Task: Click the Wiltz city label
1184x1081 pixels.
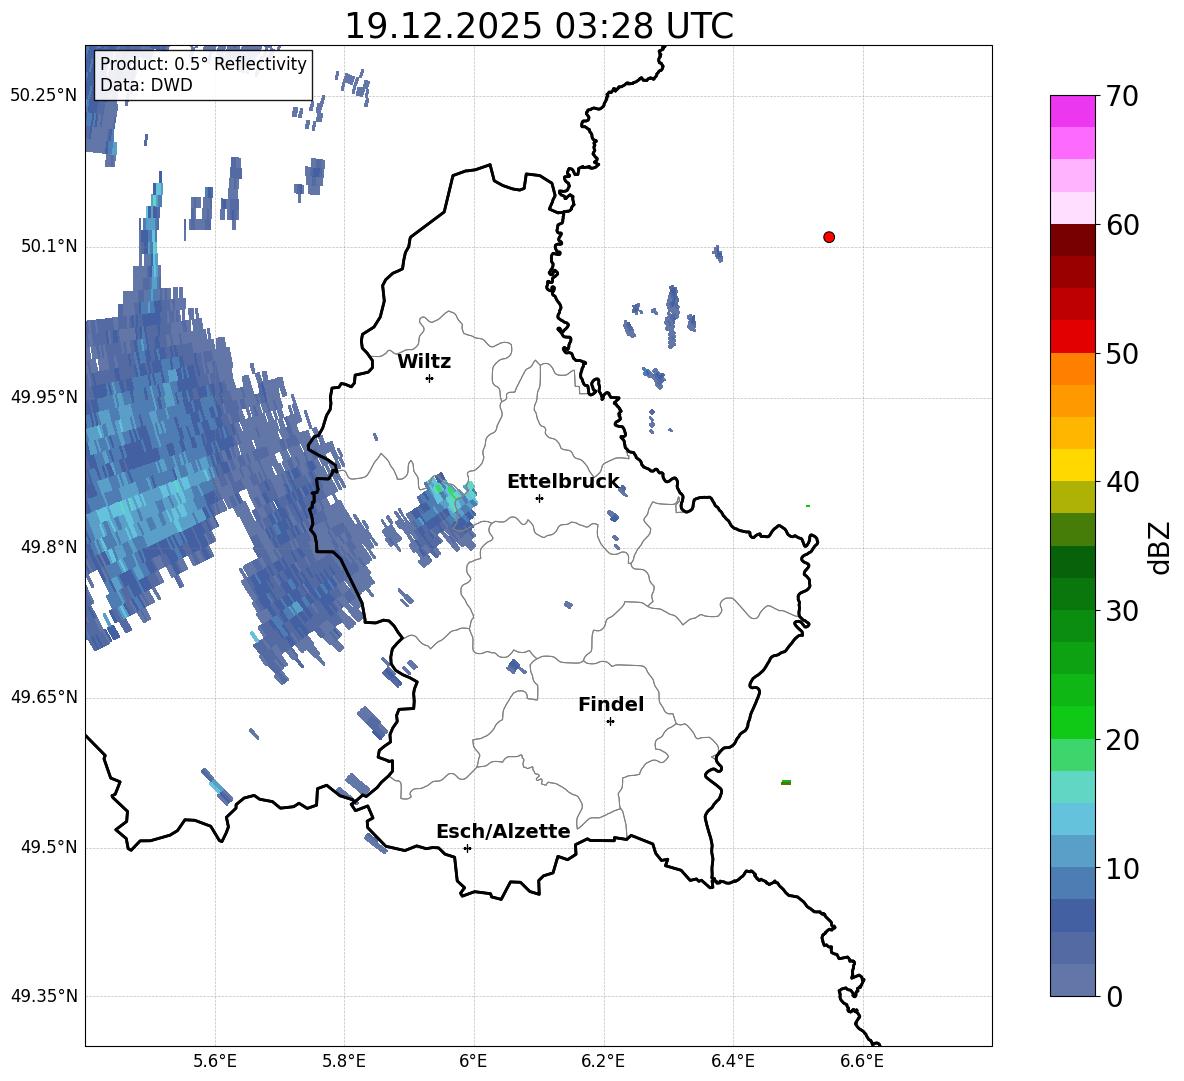Action: click(424, 362)
